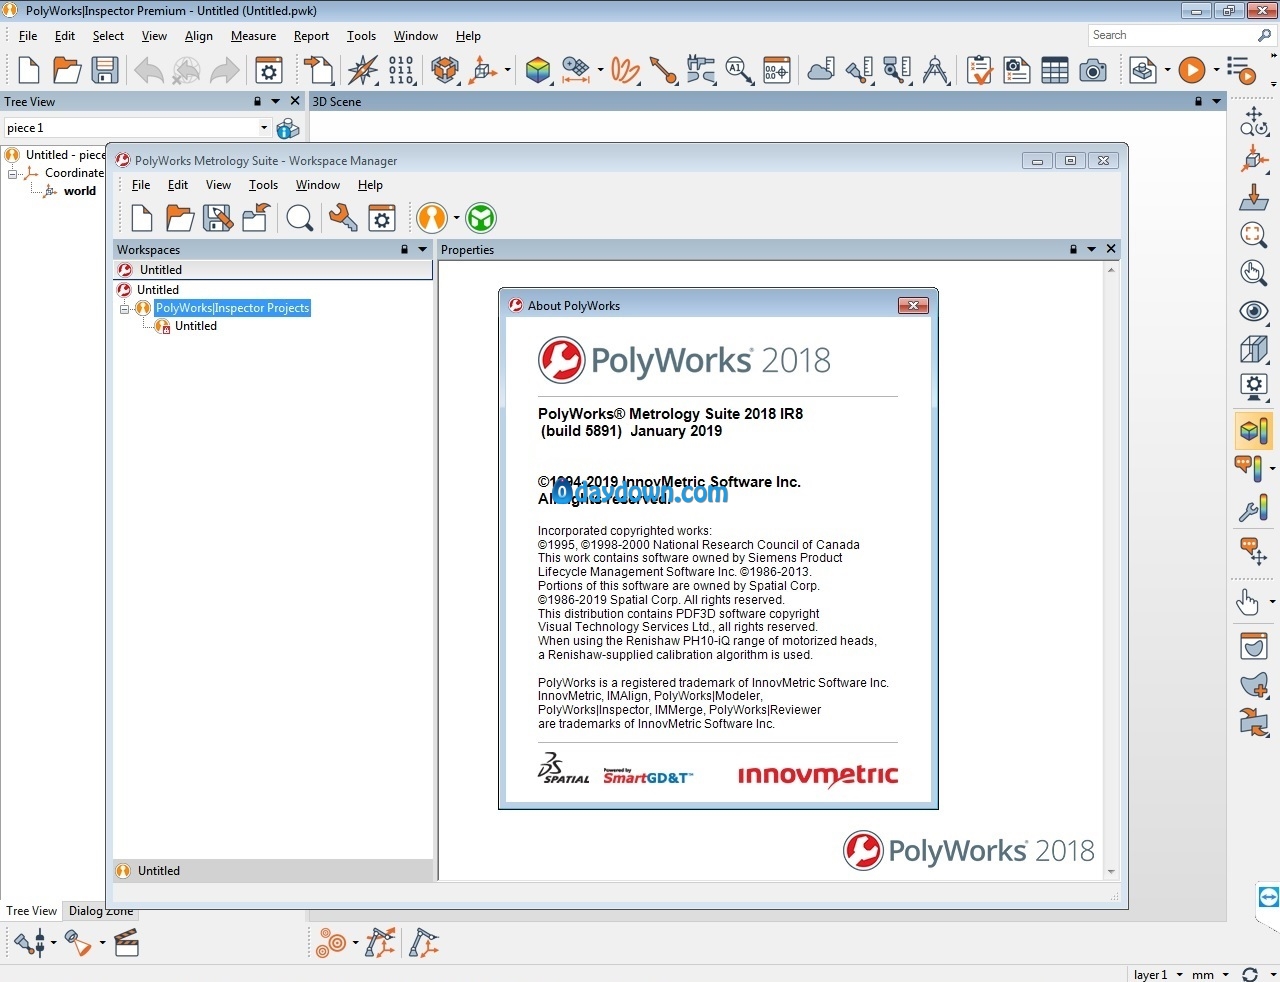Click the rainbow color-map cube icon
This screenshot has height=982, width=1280.
[x=538, y=70]
